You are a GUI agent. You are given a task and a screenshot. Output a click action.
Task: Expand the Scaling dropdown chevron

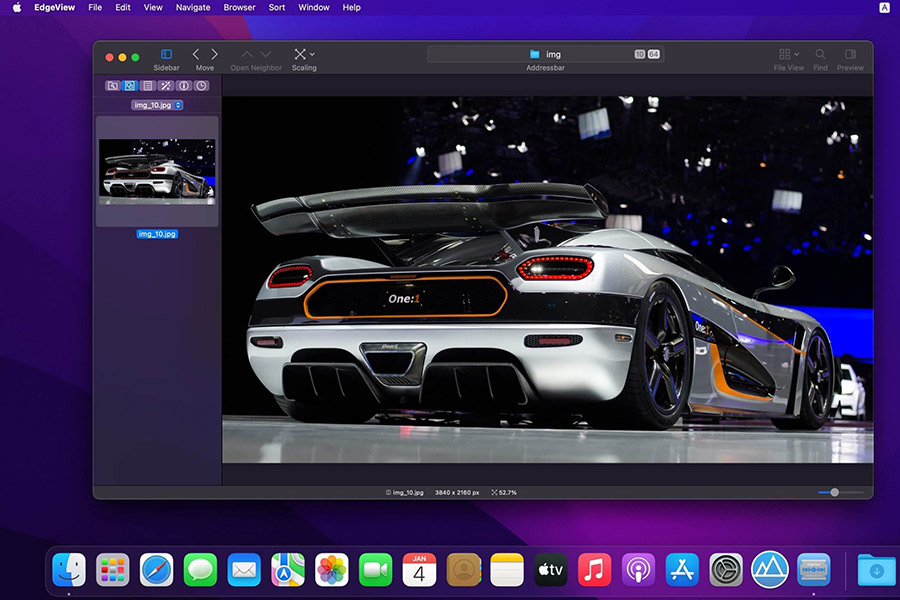(x=313, y=54)
